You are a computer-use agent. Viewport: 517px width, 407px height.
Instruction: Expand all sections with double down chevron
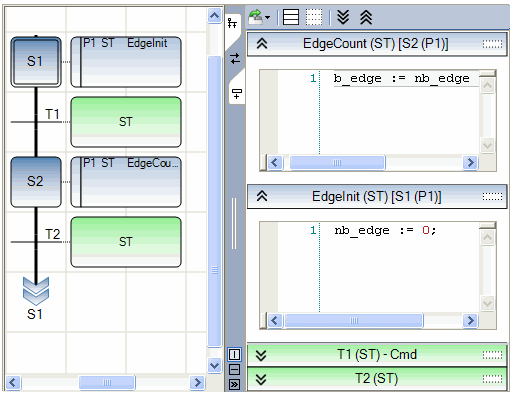pos(343,17)
